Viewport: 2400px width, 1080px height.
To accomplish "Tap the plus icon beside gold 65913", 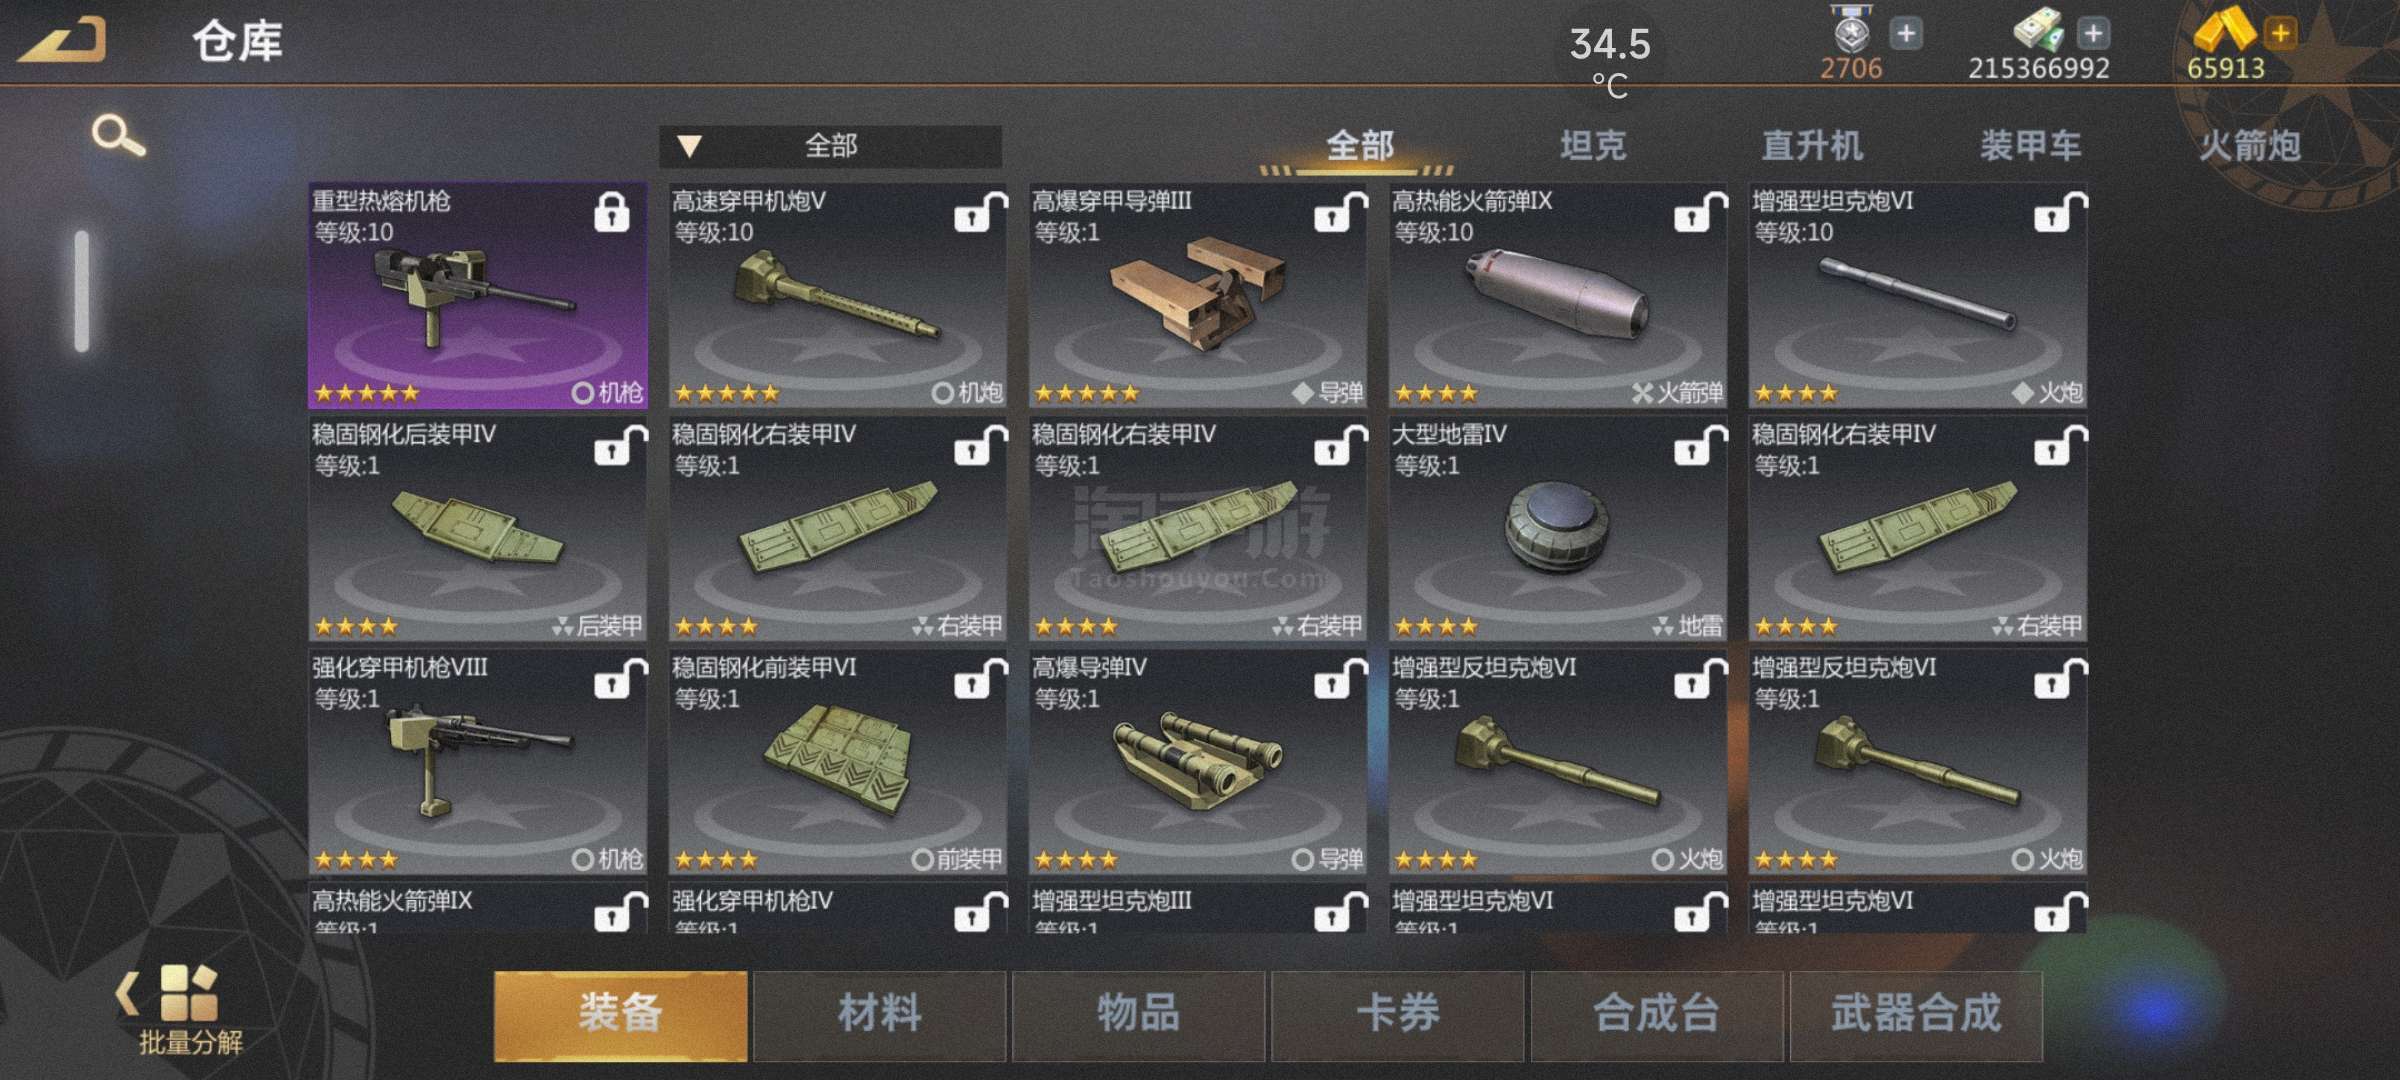I will 2281,33.
